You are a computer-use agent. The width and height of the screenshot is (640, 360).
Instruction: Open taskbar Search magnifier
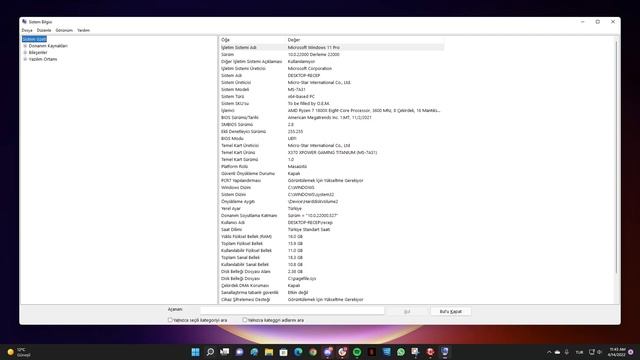(x=210, y=352)
